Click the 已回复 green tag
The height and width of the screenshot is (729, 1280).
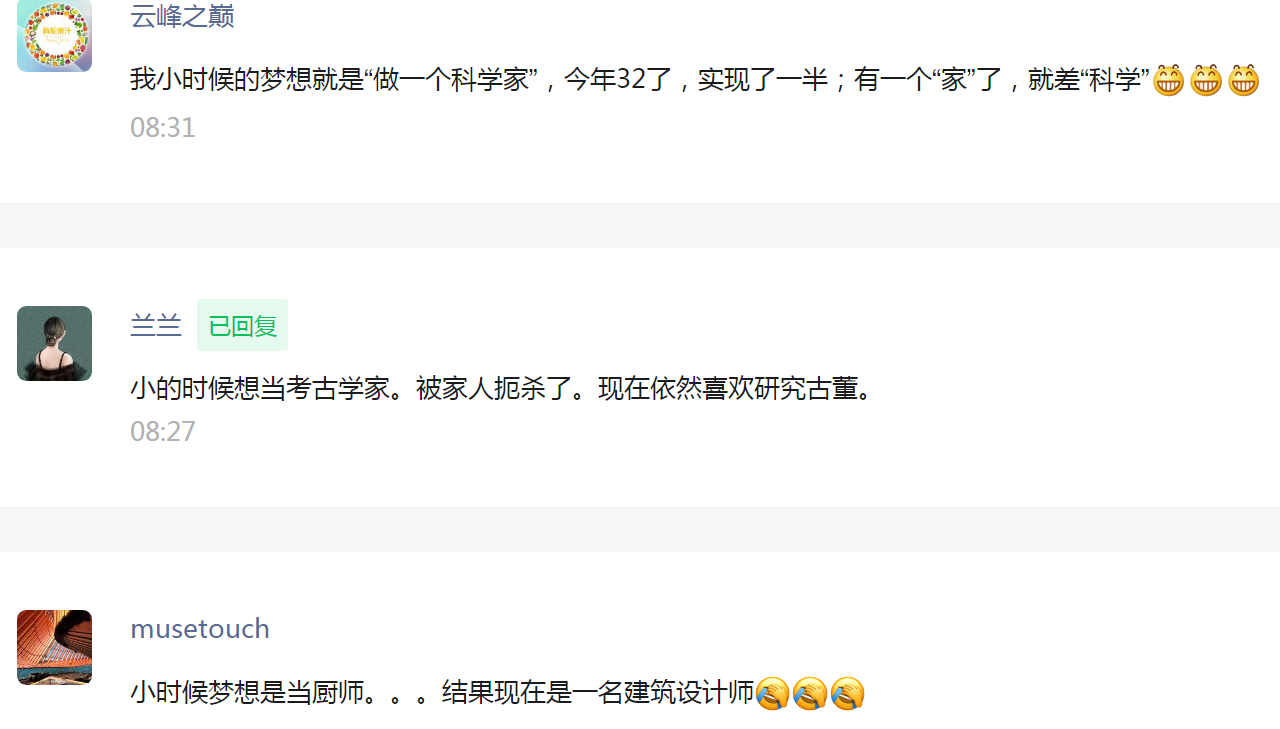pyautogui.click(x=242, y=325)
